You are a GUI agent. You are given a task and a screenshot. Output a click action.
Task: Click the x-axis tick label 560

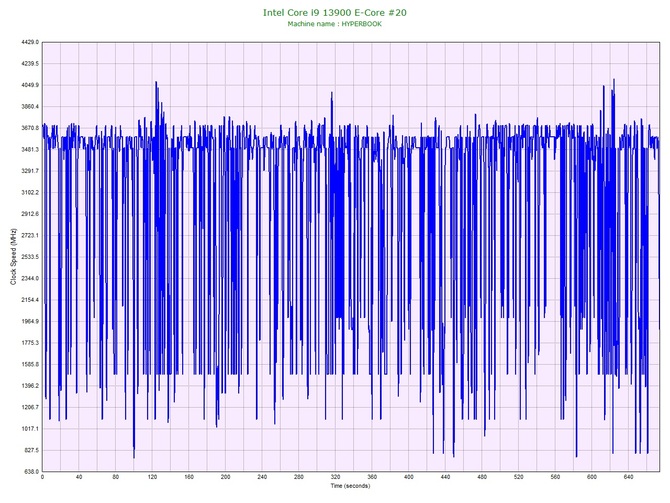click(555, 477)
